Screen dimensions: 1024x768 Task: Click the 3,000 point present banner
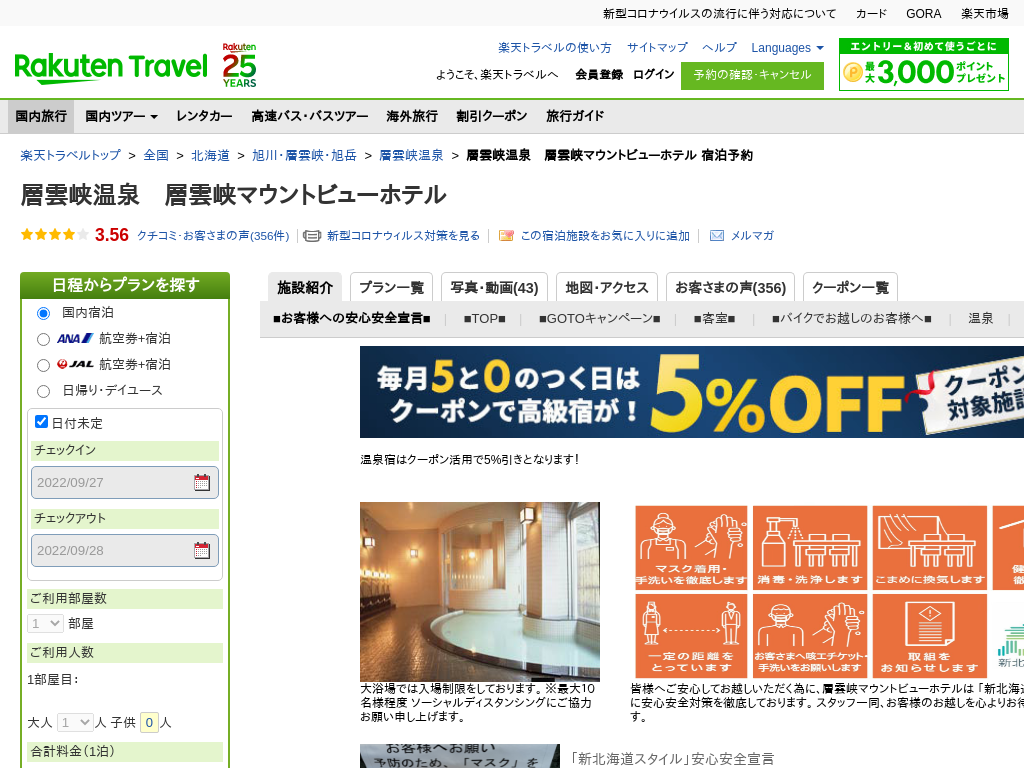tap(923, 64)
